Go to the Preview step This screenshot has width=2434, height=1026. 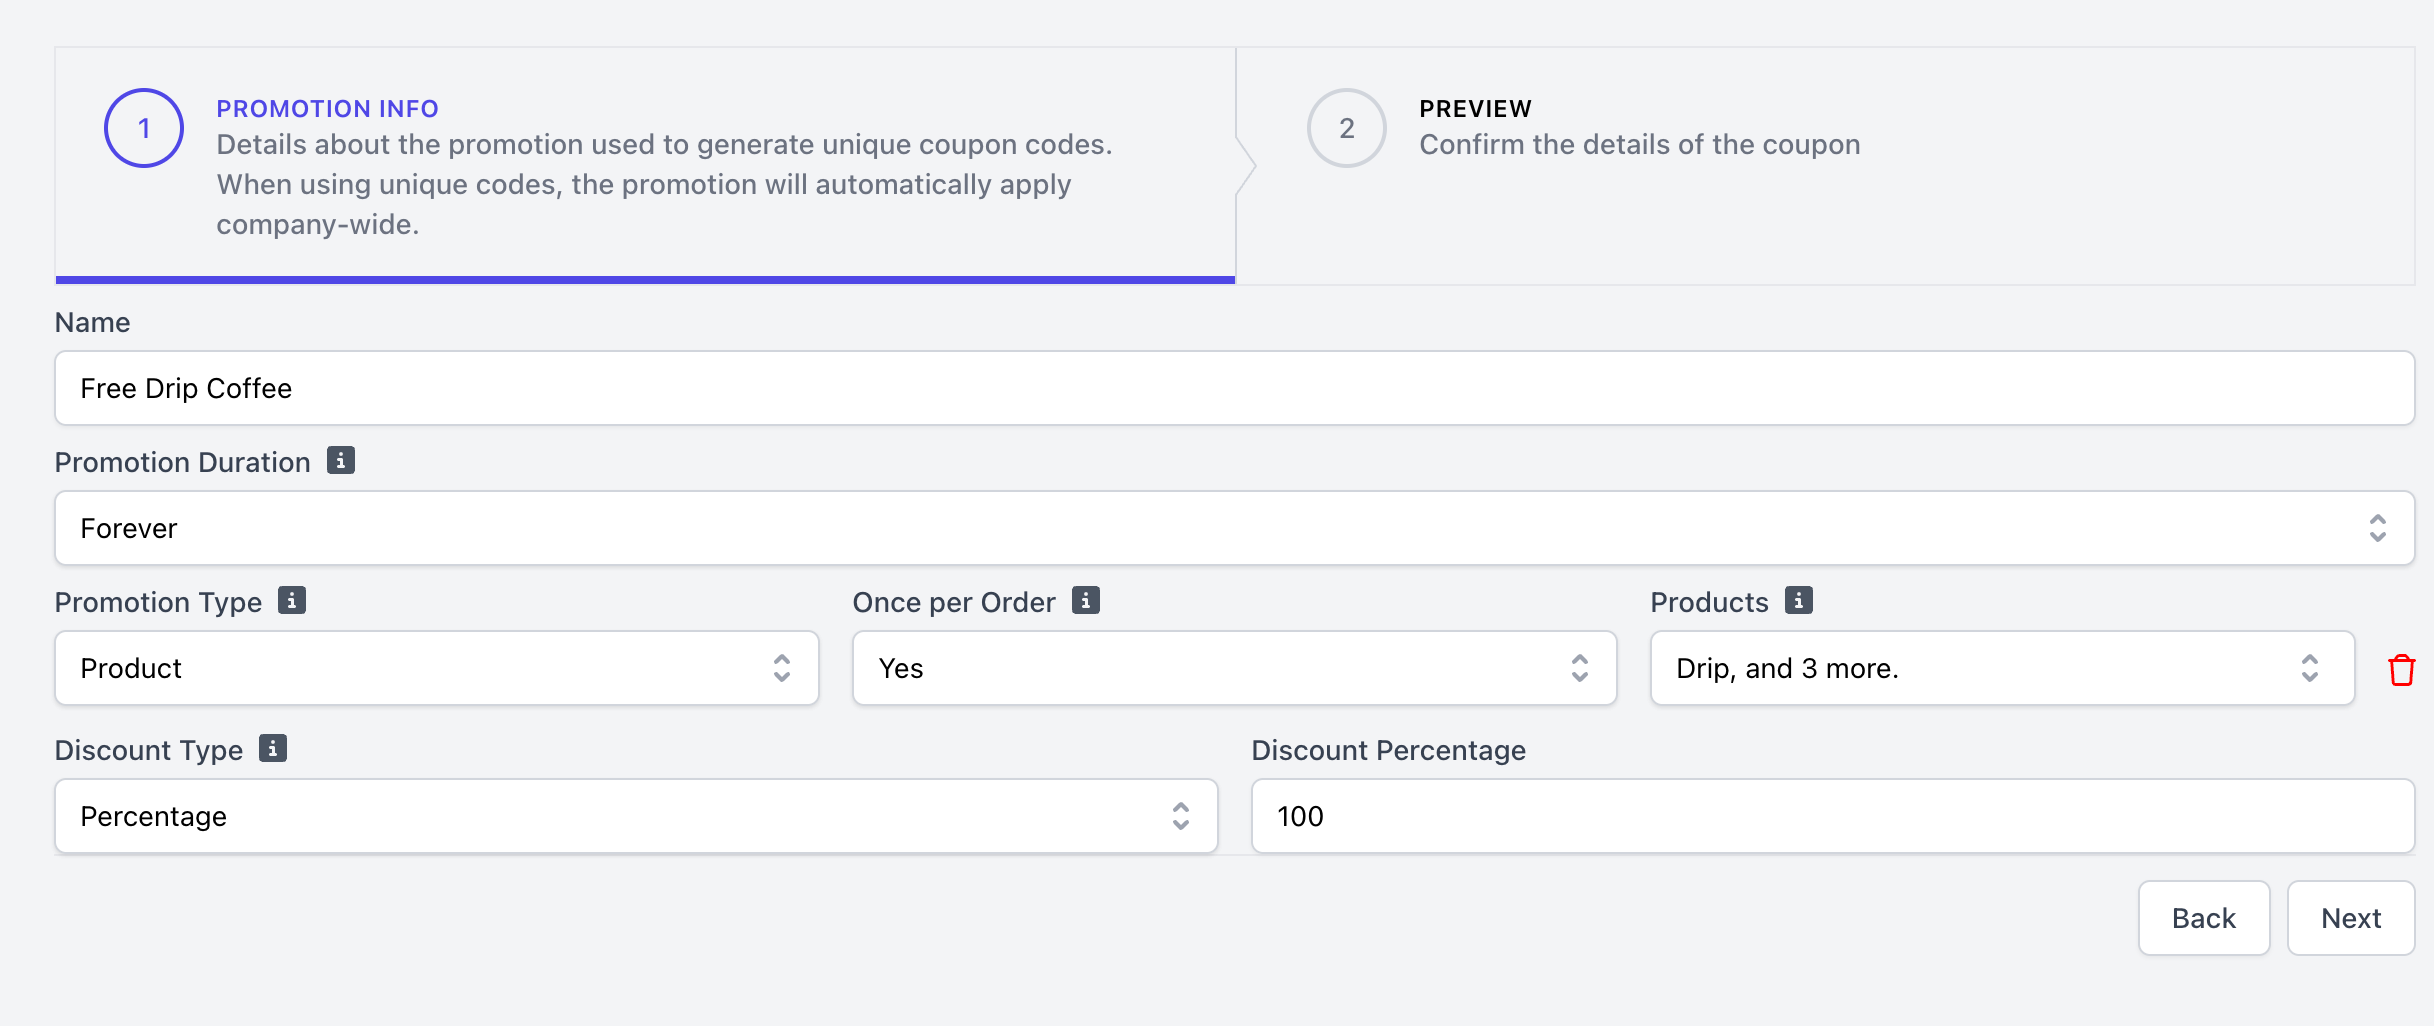click(1475, 108)
